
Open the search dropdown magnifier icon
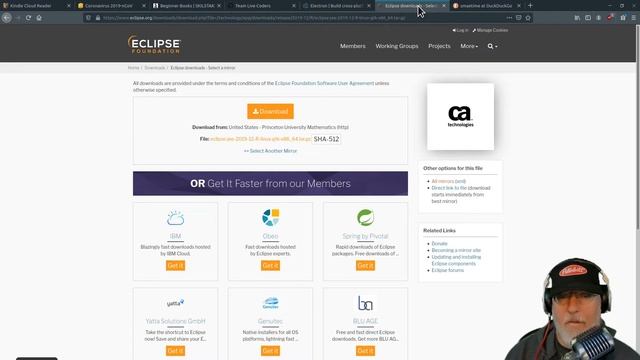tap(492, 46)
